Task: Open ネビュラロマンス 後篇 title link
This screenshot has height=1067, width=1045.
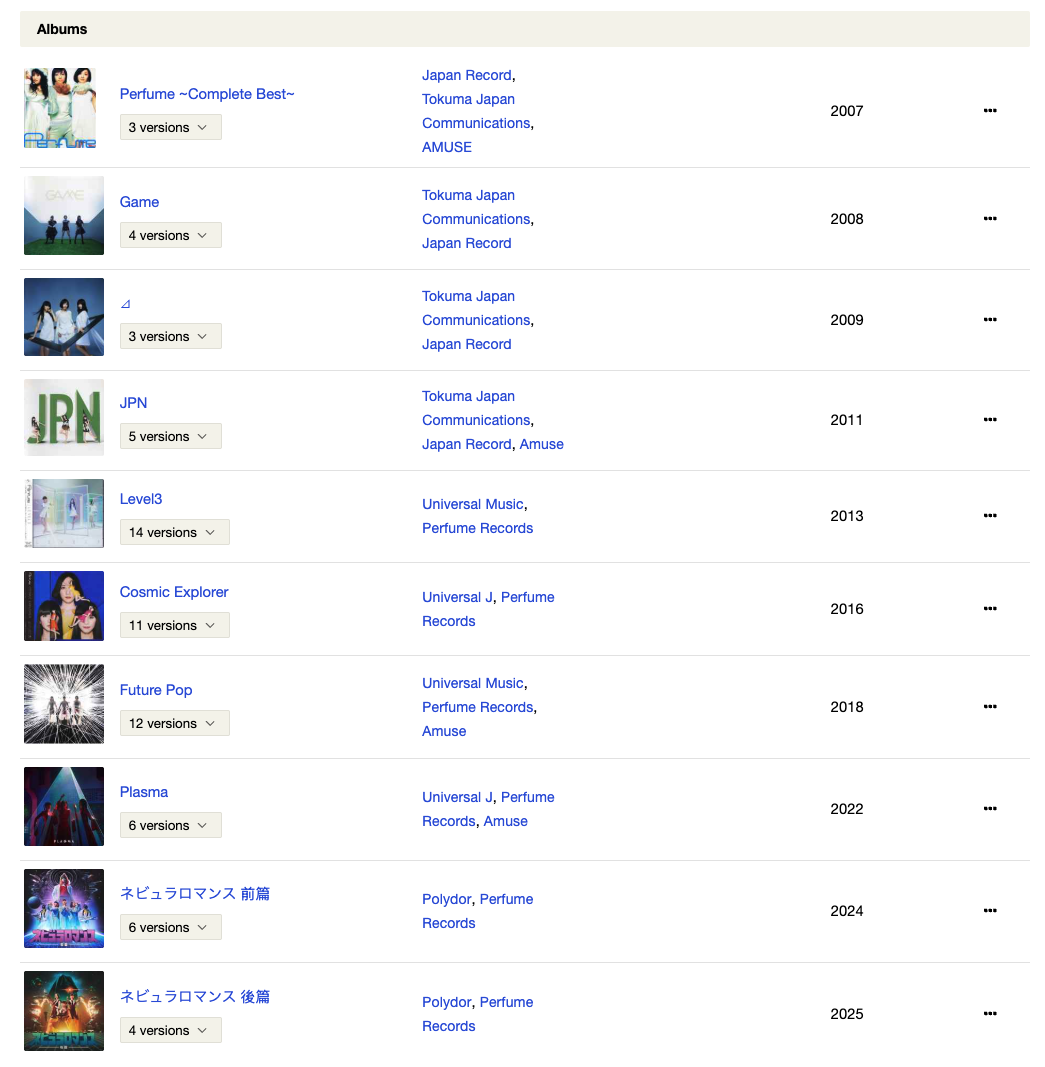Action: coord(195,996)
